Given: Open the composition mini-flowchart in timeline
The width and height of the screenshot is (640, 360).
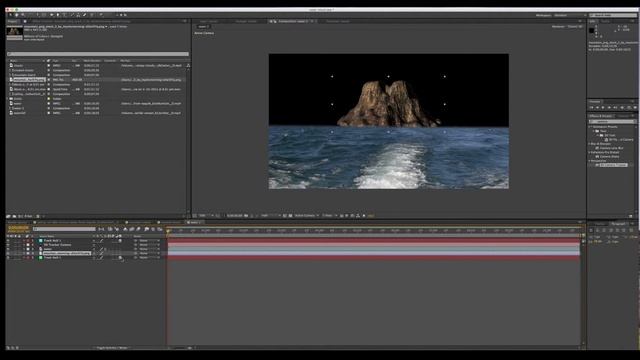Looking at the screenshot, I should 100,229.
